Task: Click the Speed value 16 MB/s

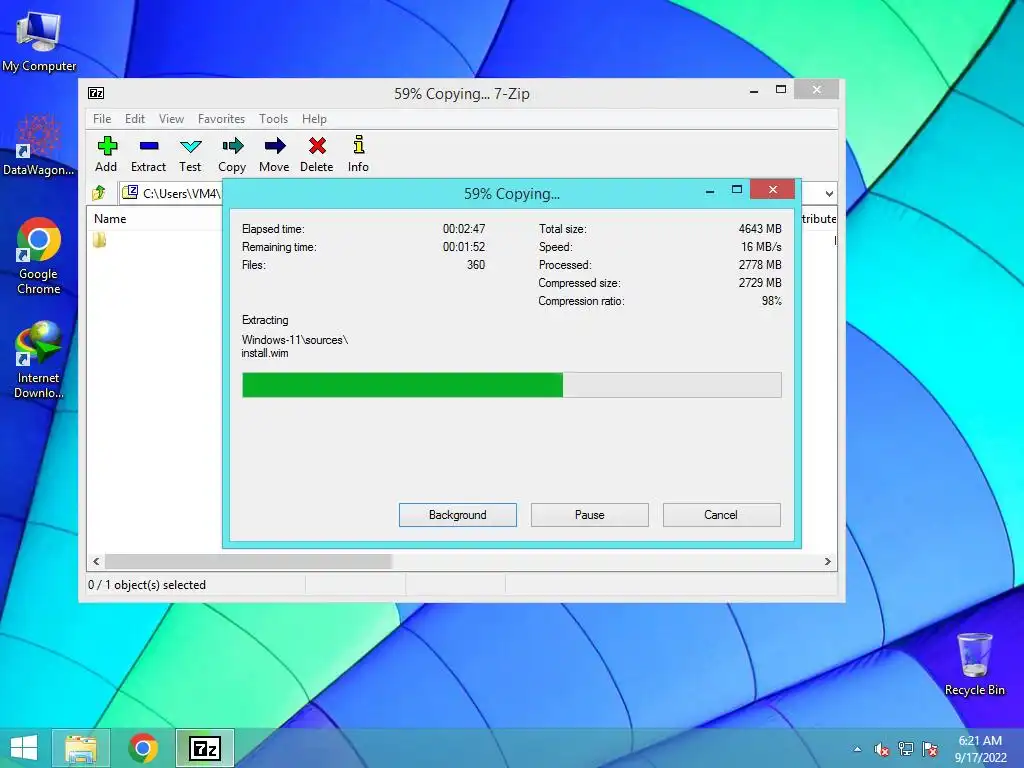Action: point(761,247)
